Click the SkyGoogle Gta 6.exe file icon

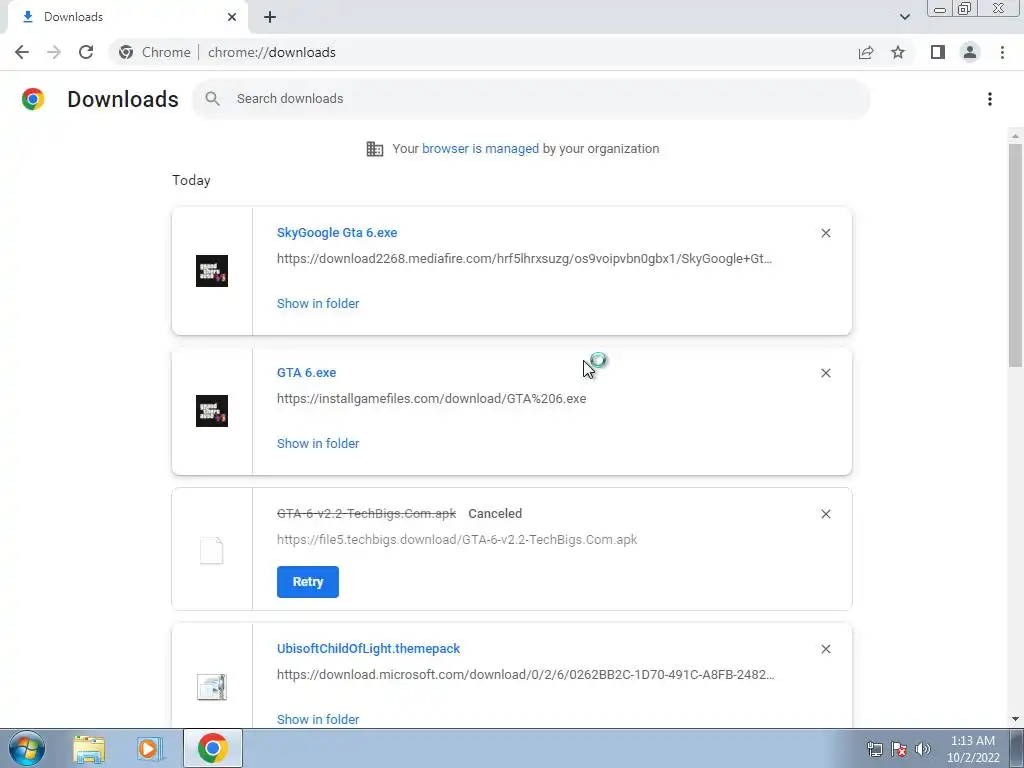click(x=212, y=271)
